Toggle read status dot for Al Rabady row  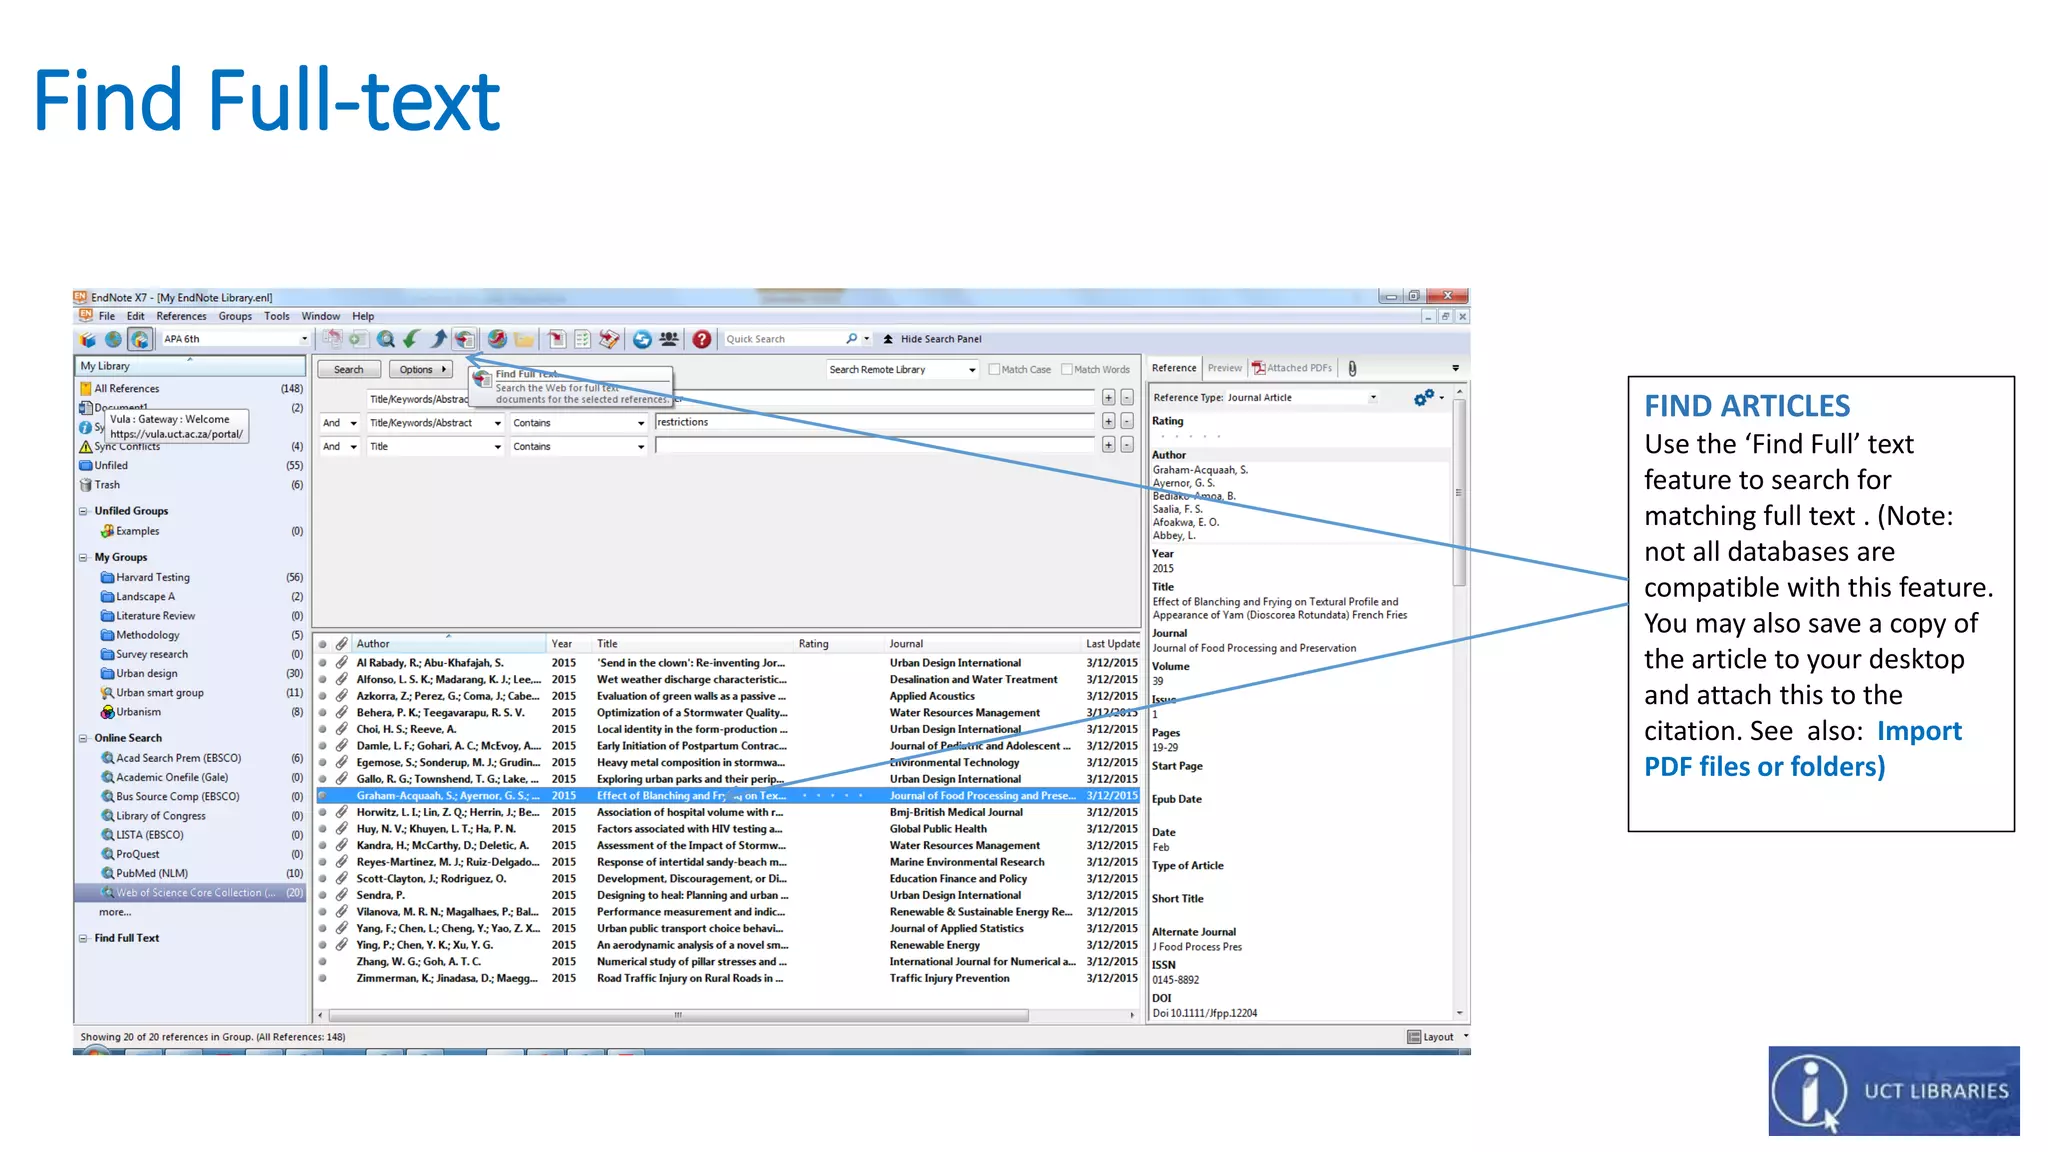(323, 663)
